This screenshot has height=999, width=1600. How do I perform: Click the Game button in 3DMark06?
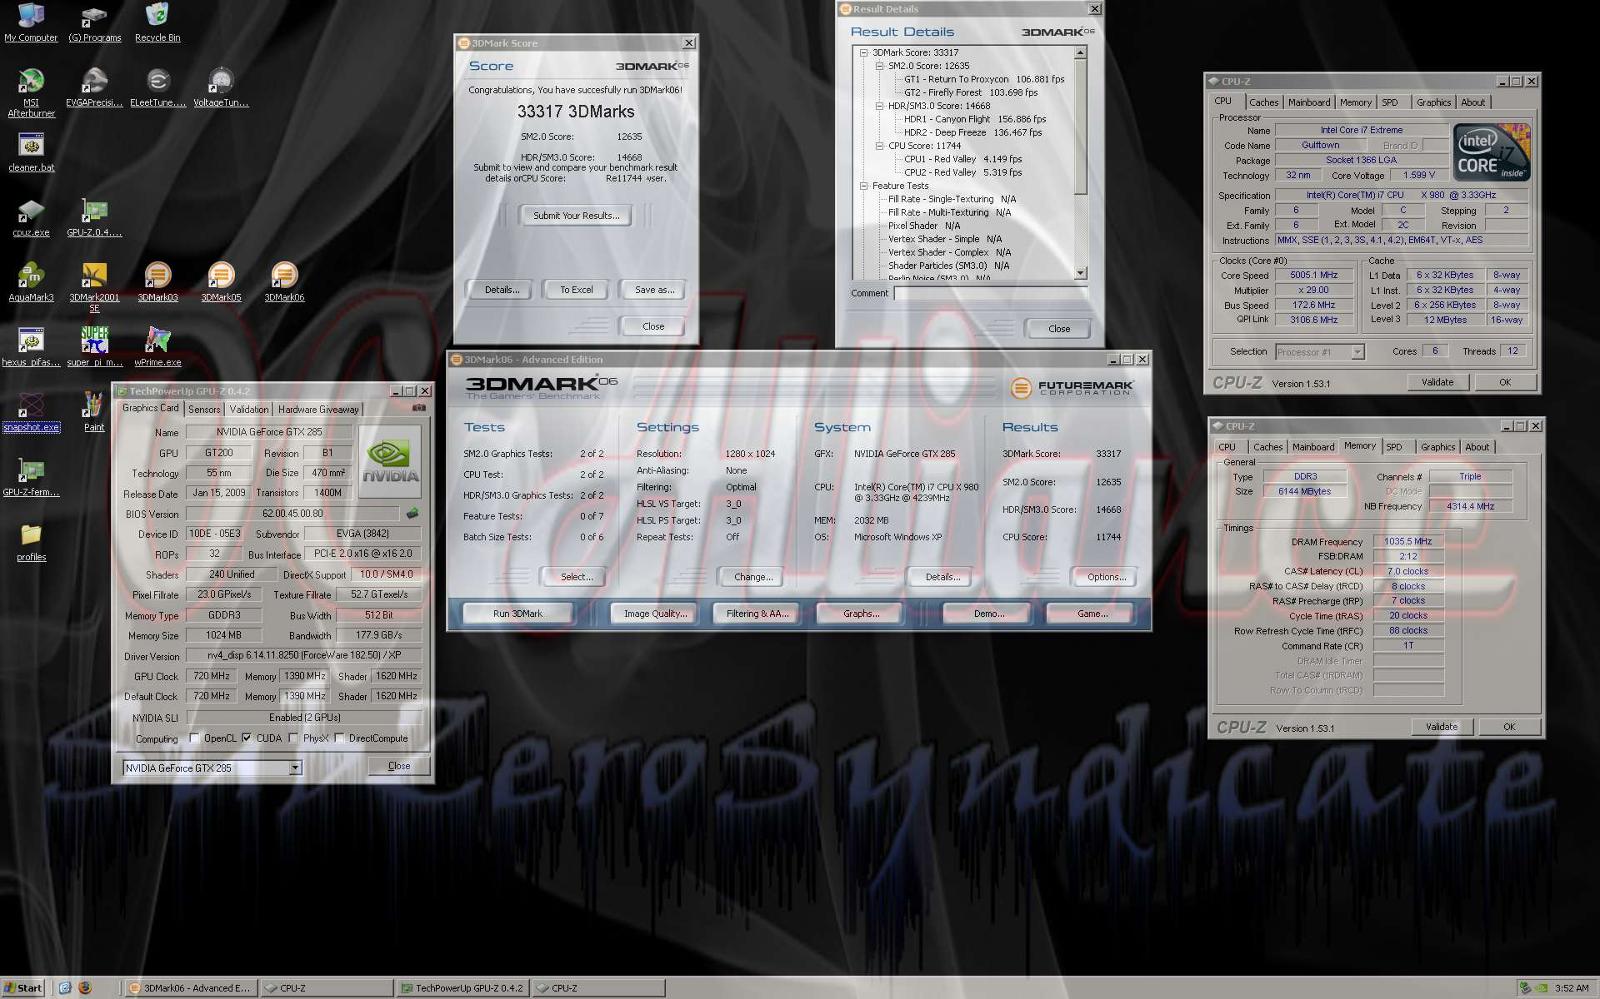[x=1092, y=614]
